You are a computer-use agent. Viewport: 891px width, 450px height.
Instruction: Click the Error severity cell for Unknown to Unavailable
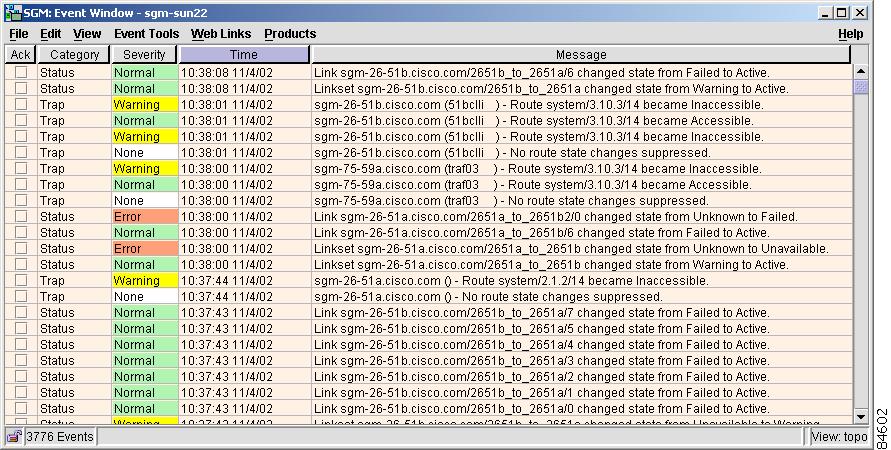pos(145,248)
